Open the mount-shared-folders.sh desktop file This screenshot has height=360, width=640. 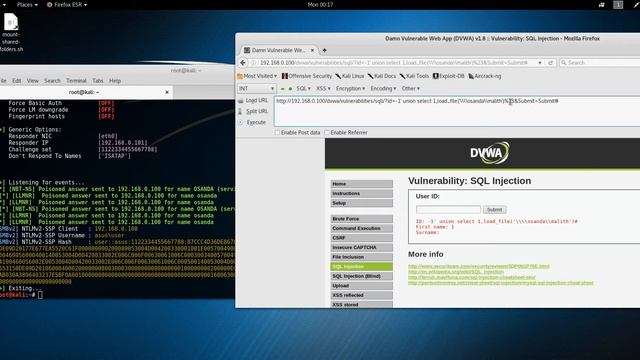(x=11, y=33)
